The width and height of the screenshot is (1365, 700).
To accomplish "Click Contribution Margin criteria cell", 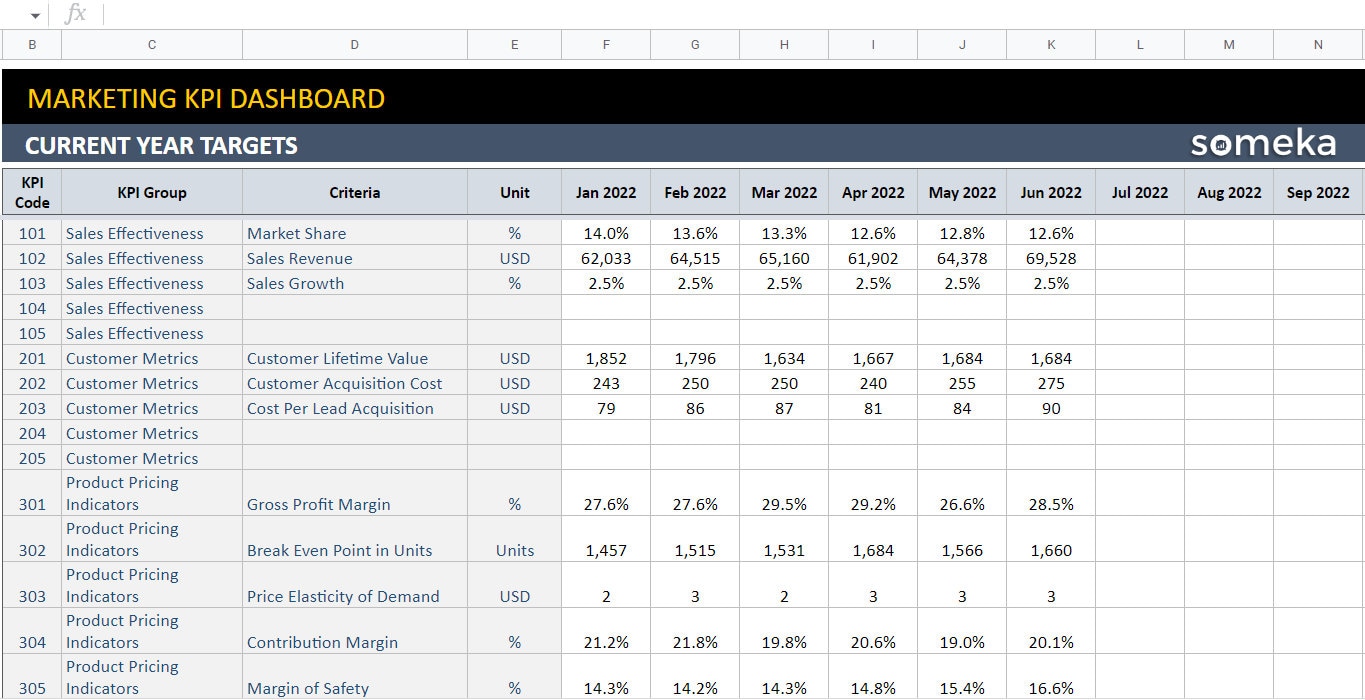I will point(355,631).
